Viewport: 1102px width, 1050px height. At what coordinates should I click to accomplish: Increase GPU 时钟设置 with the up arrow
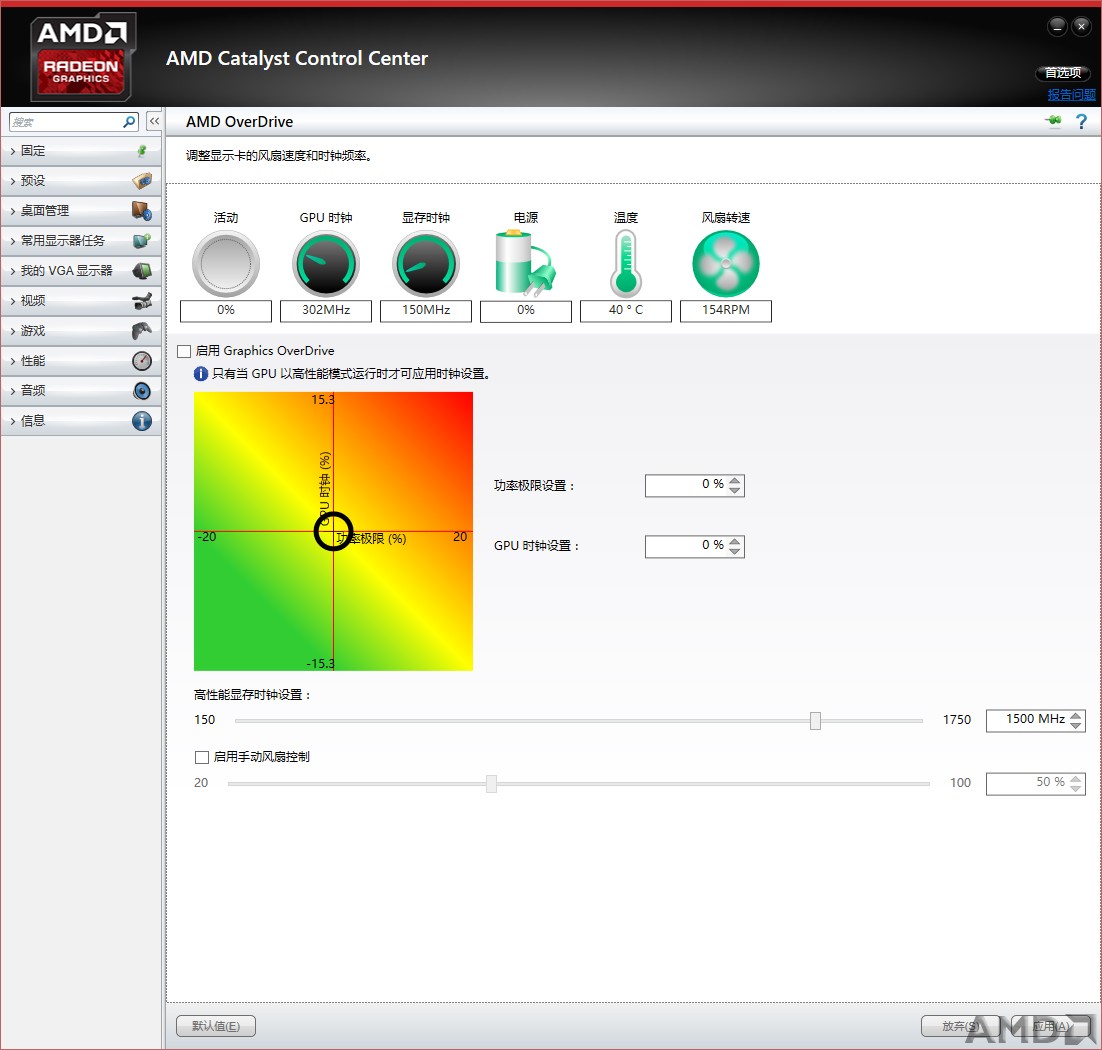point(734,542)
